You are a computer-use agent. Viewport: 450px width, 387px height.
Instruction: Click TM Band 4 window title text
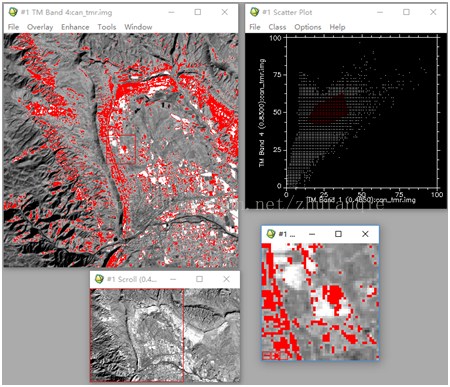(67, 12)
